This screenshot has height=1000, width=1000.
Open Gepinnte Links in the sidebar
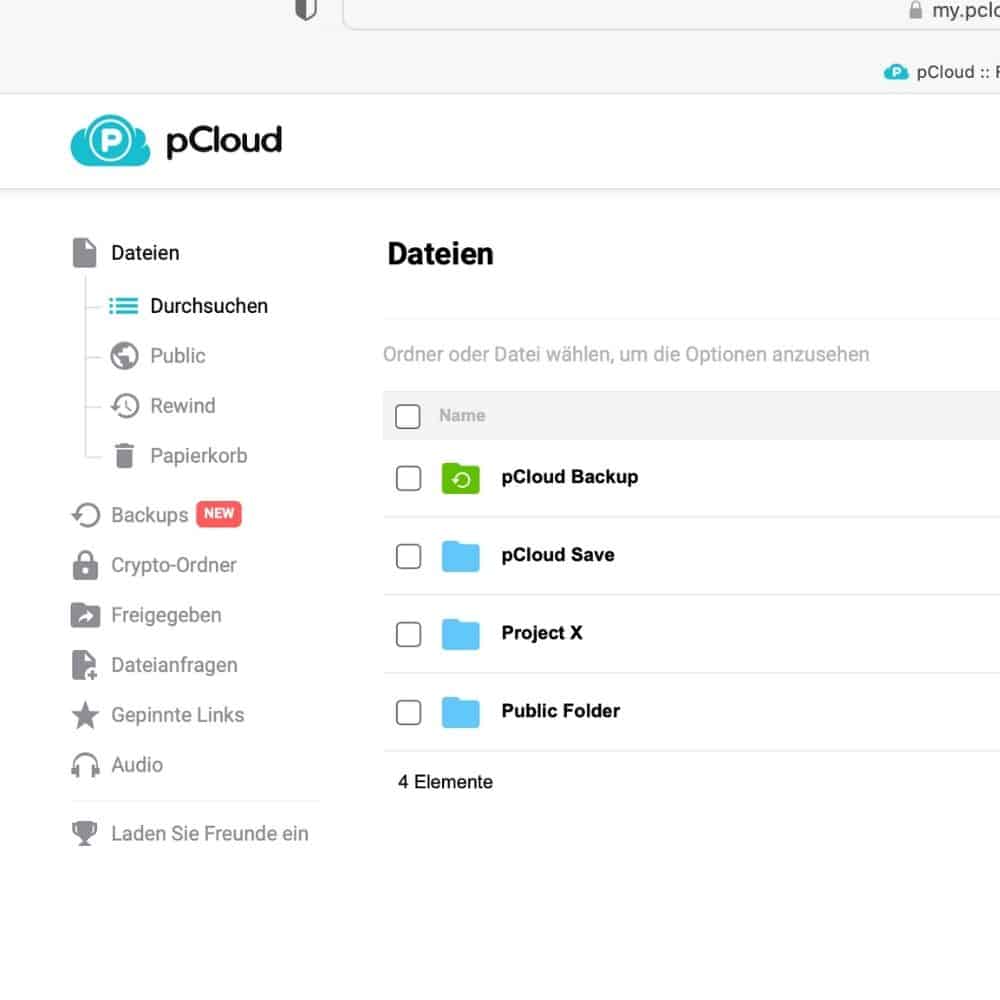tap(178, 715)
